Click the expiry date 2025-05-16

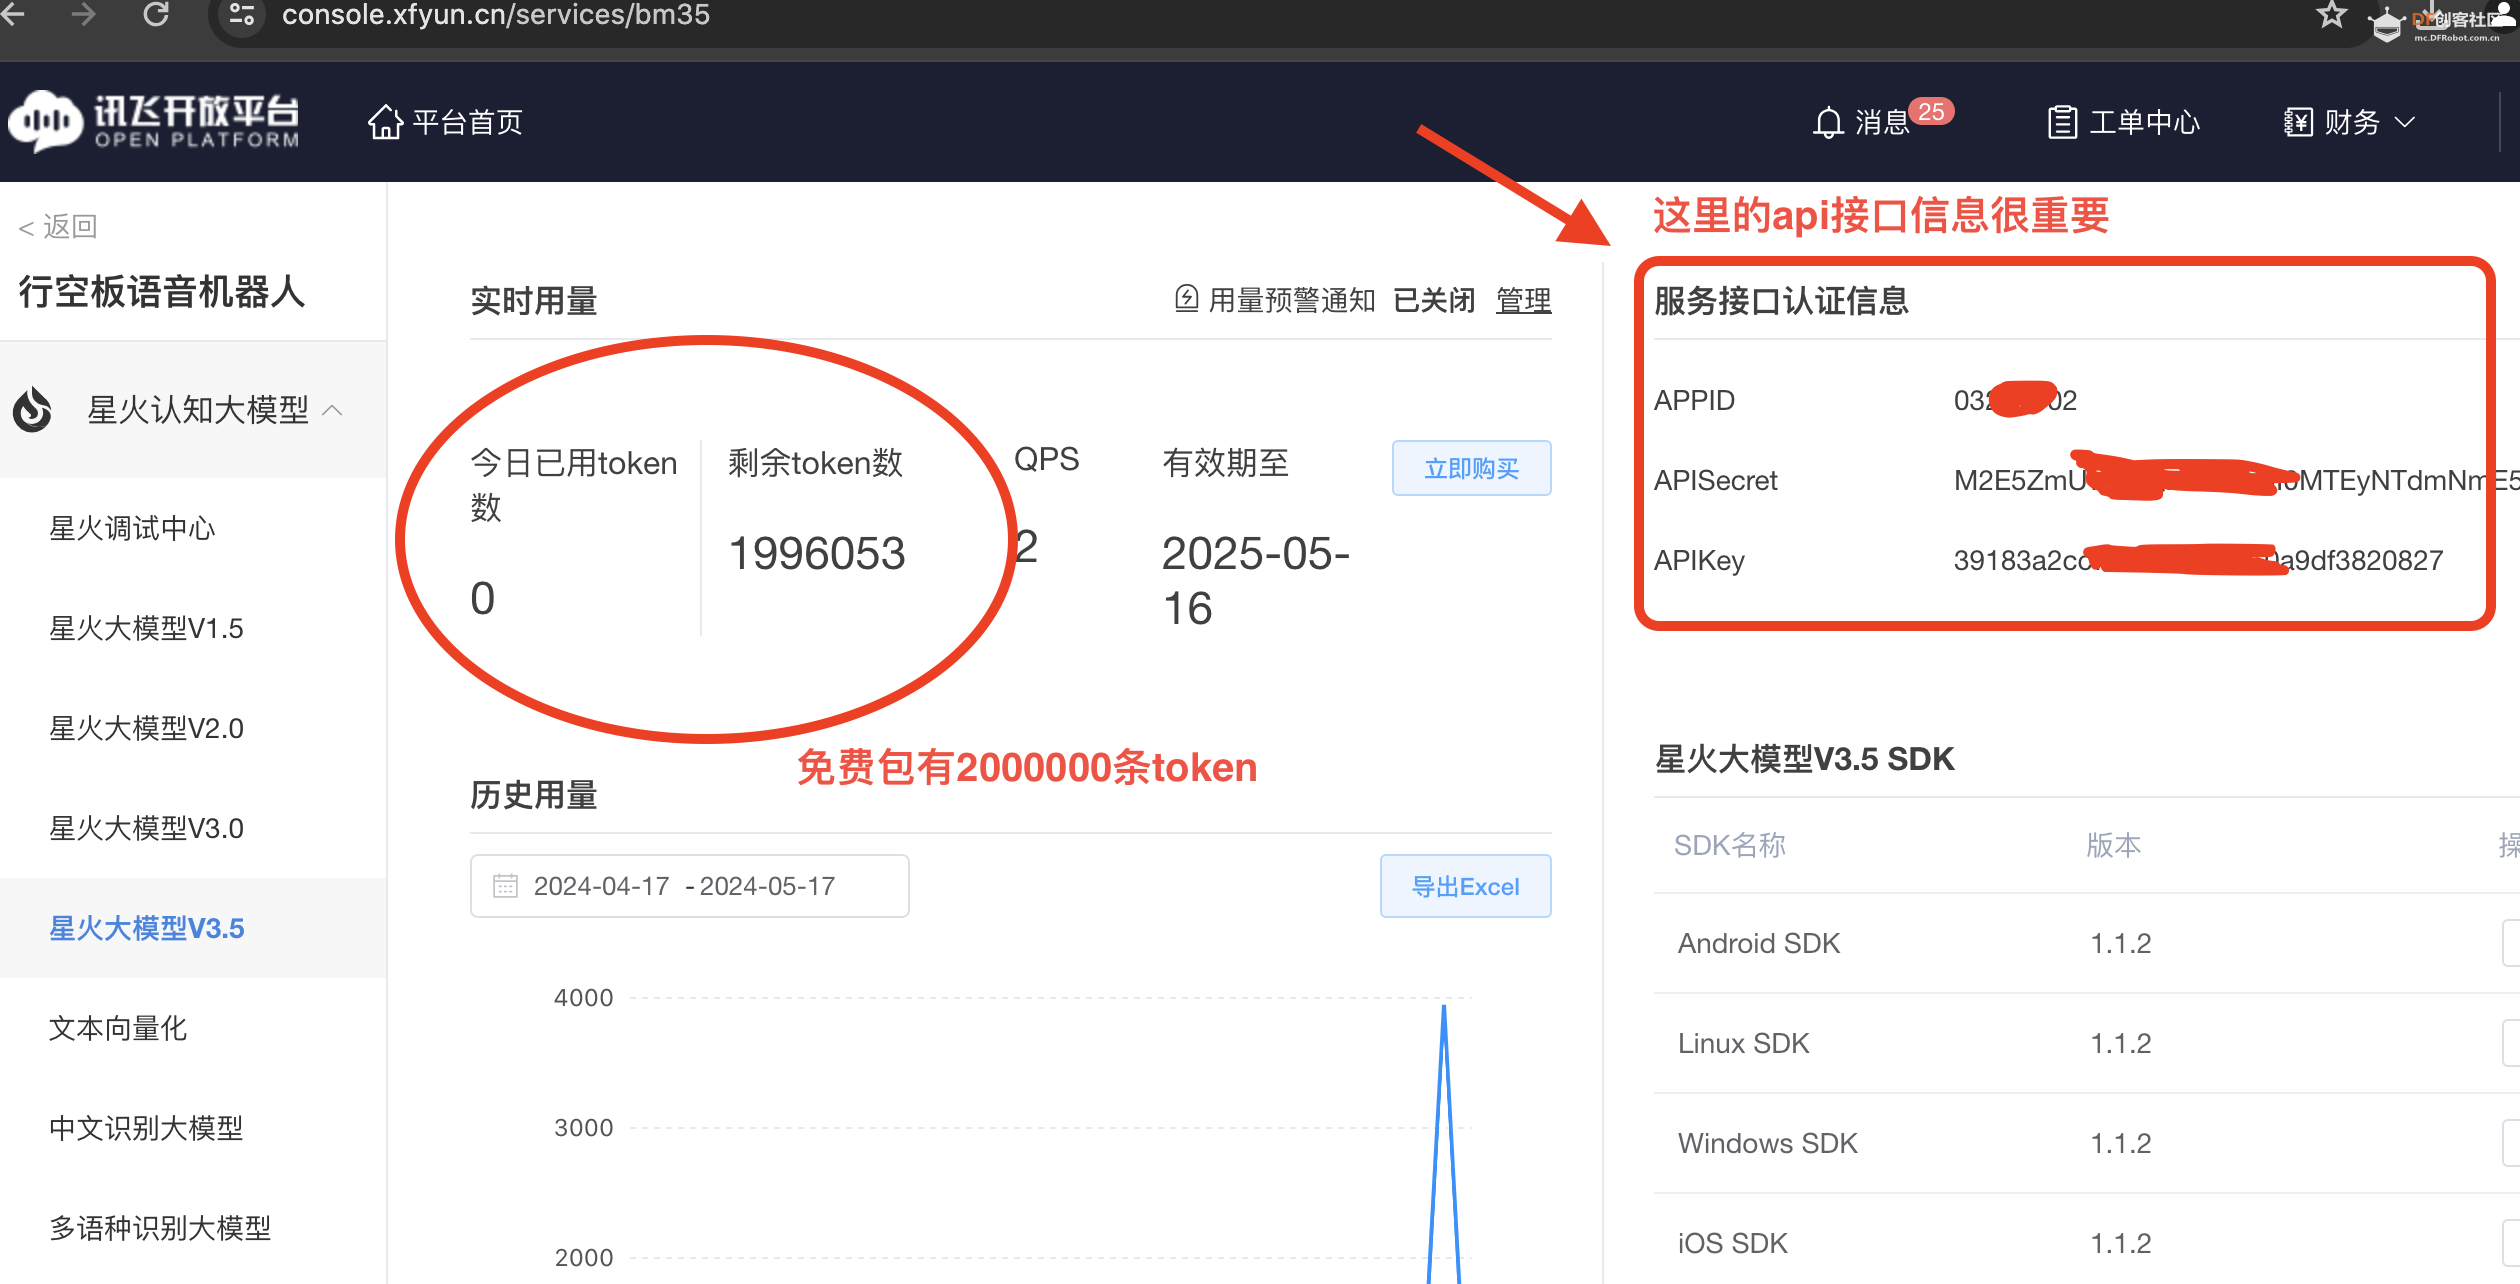pos(1256,581)
